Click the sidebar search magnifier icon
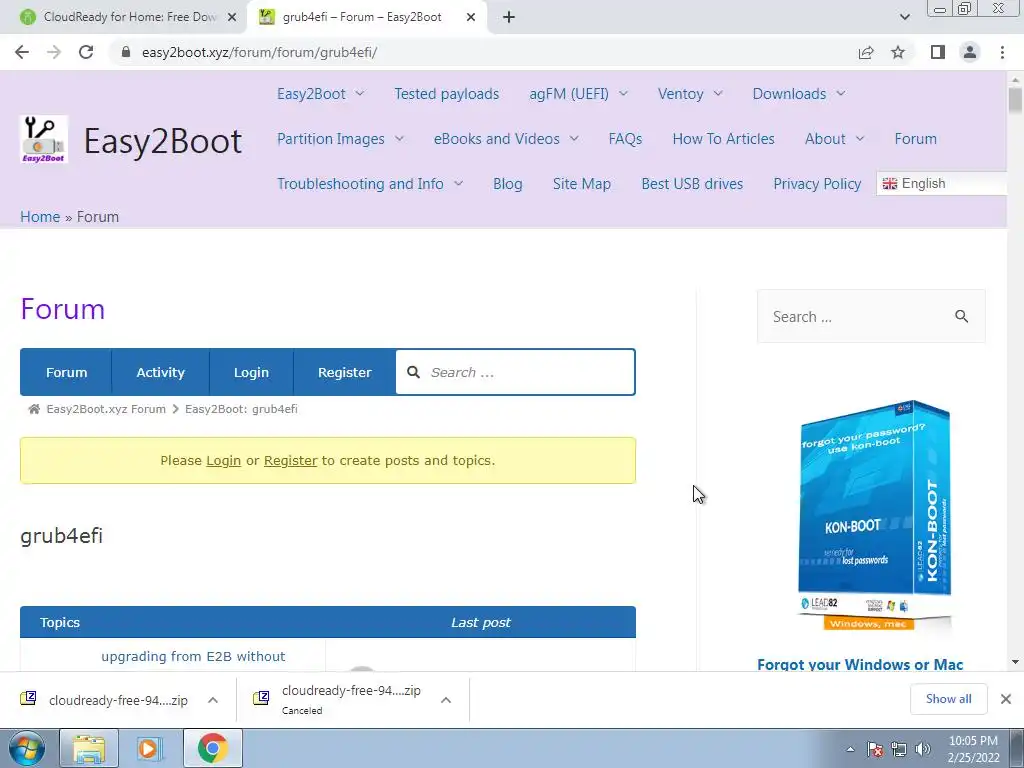The image size is (1024, 768). tap(961, 316)
